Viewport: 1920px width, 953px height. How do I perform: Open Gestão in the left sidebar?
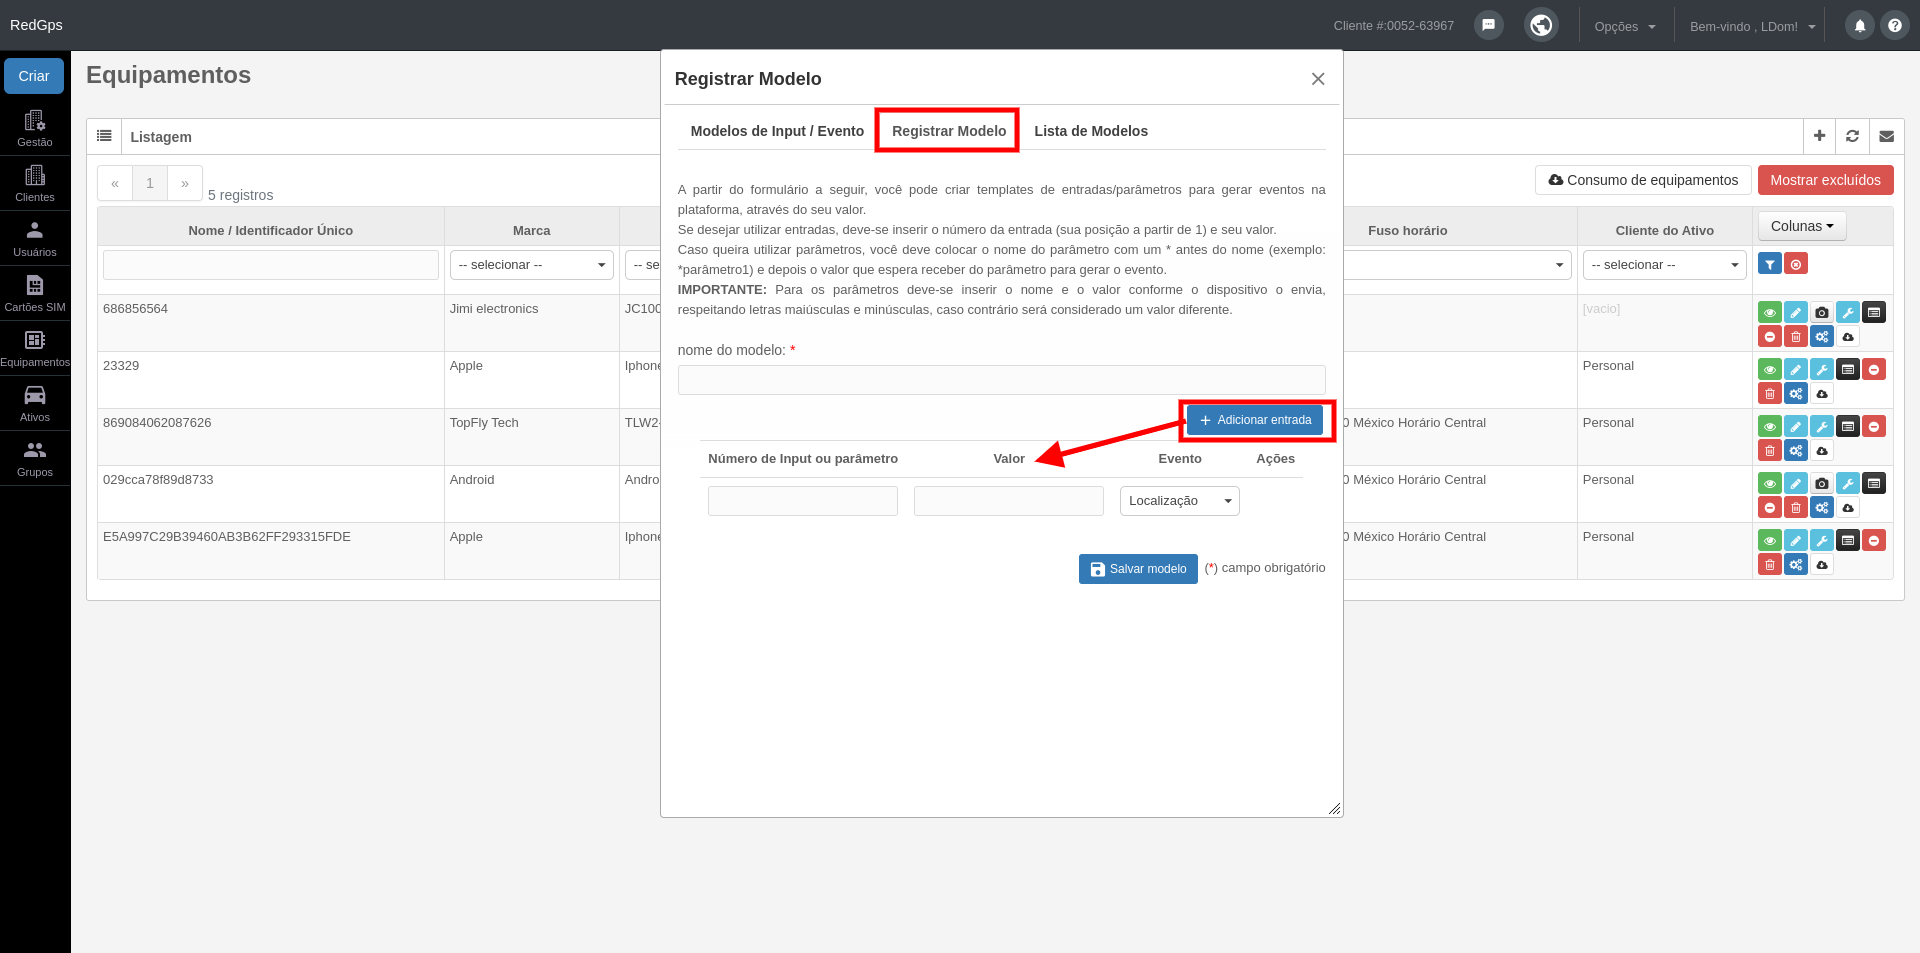click(35, 128)
